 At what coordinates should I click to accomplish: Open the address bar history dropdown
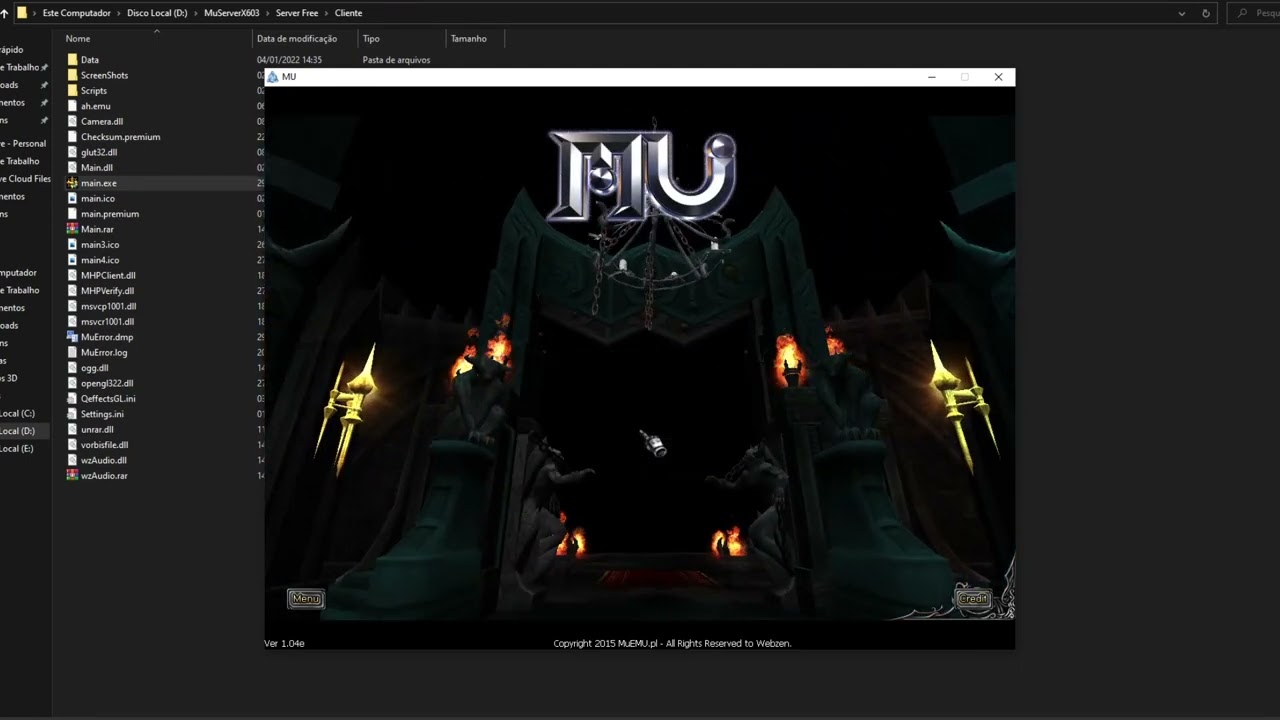(x=1182, y=13)
